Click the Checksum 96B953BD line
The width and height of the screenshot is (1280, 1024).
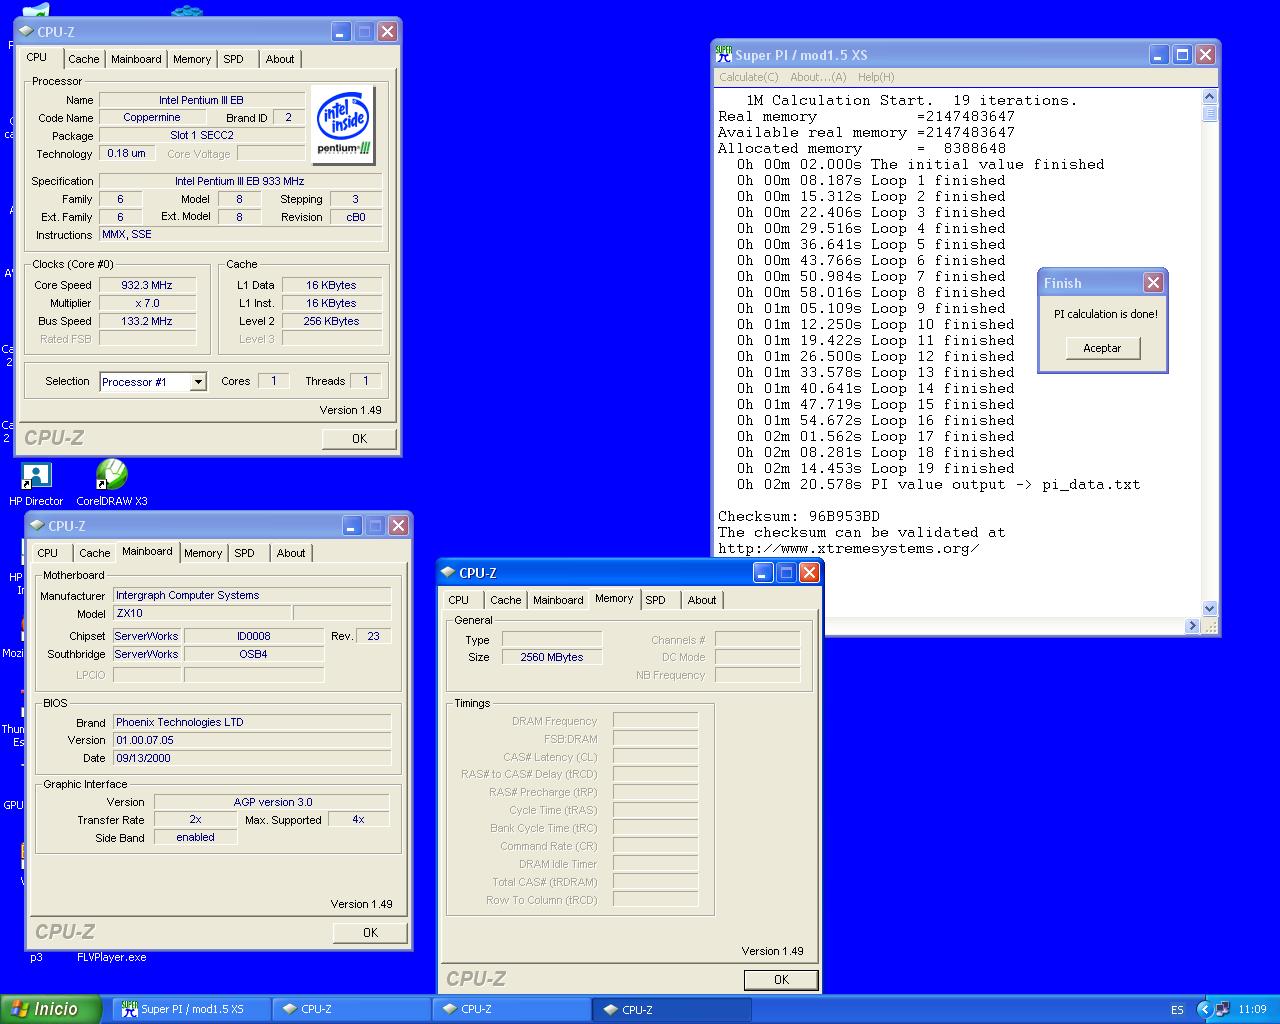[x=799, y=516]
